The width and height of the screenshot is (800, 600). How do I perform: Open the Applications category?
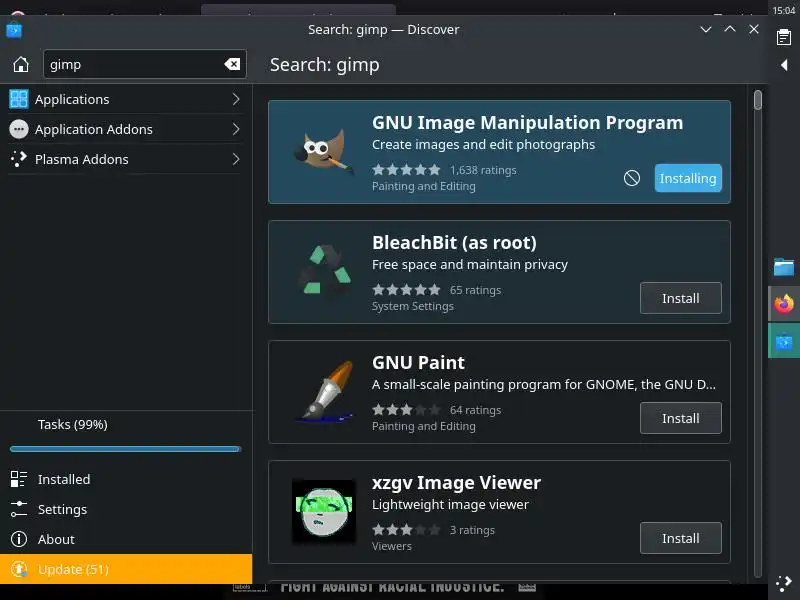[125, 99]
